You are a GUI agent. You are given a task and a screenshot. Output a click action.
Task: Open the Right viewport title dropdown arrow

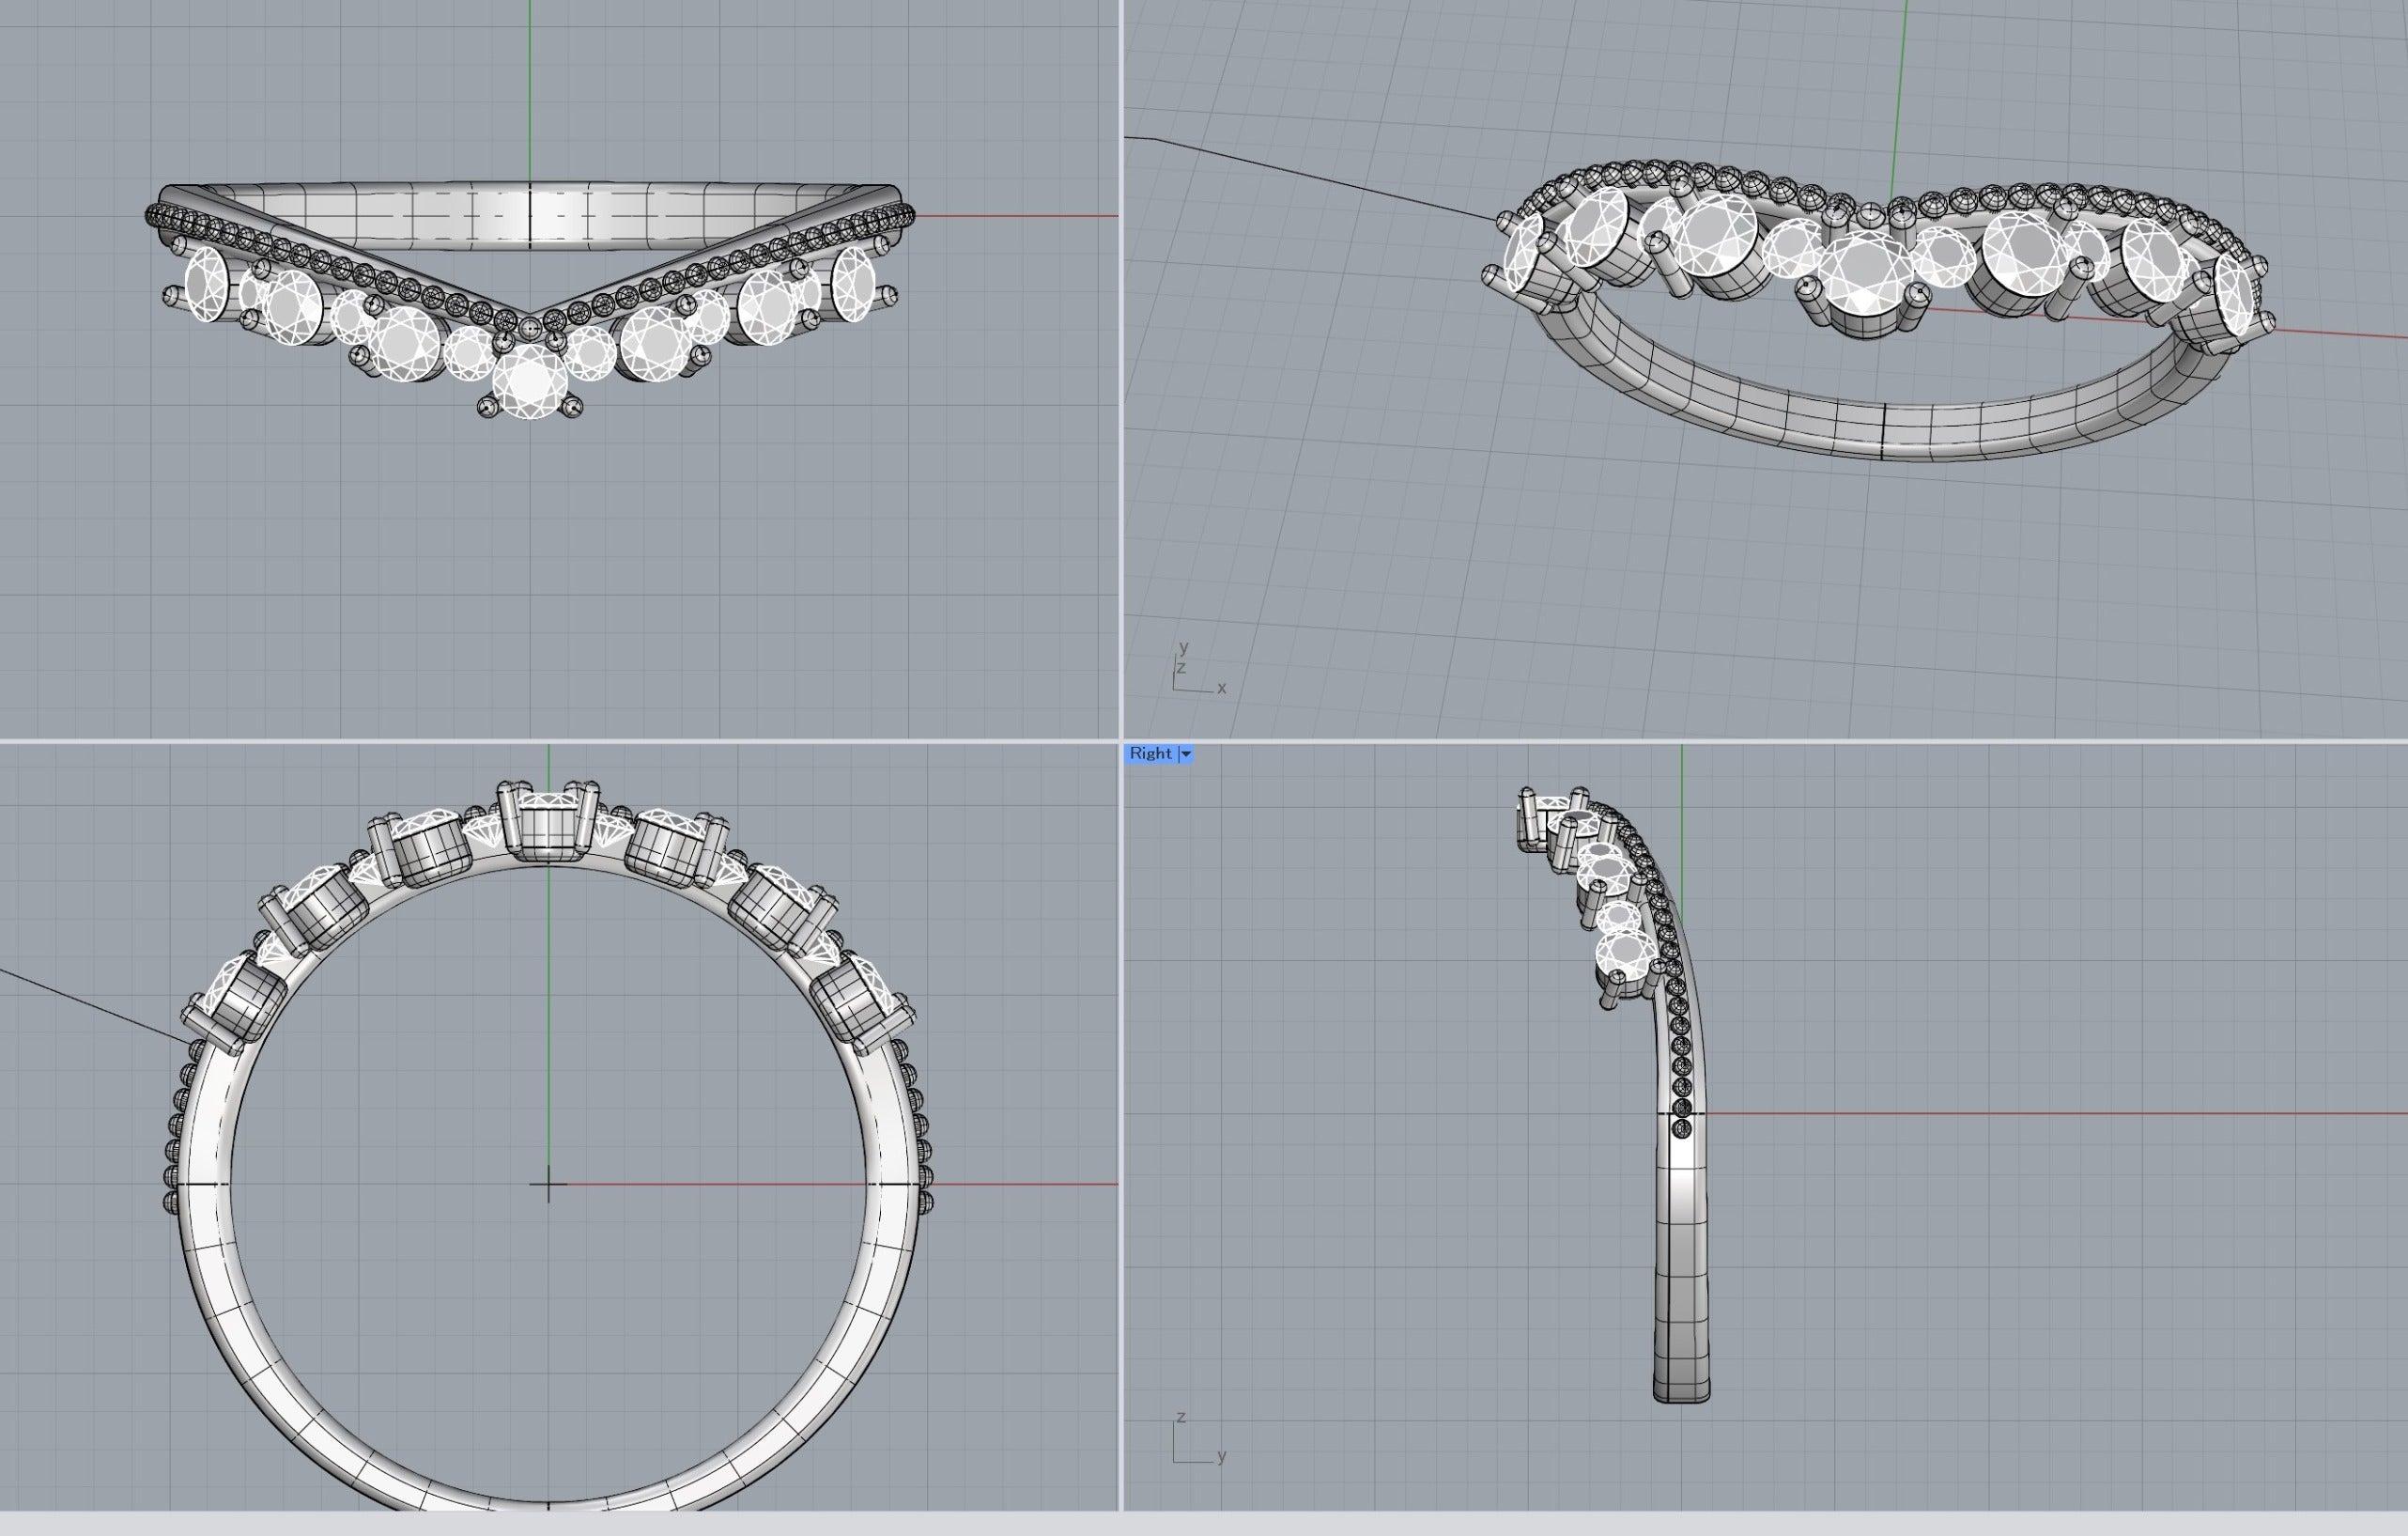pos(1186,754)
